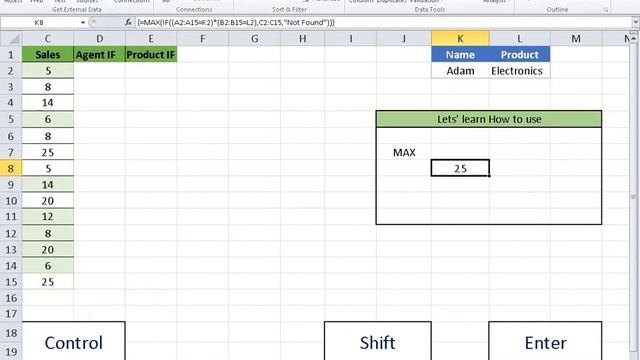Select the Sales value 6 in row 14

(48, 266)
